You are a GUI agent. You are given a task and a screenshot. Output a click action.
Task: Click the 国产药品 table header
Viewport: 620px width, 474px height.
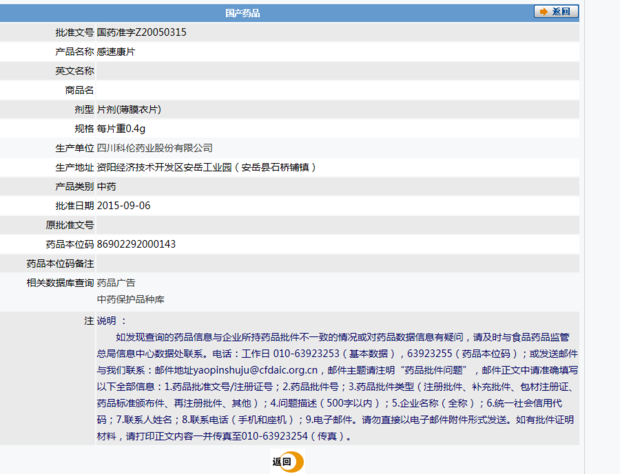(244, 13)
